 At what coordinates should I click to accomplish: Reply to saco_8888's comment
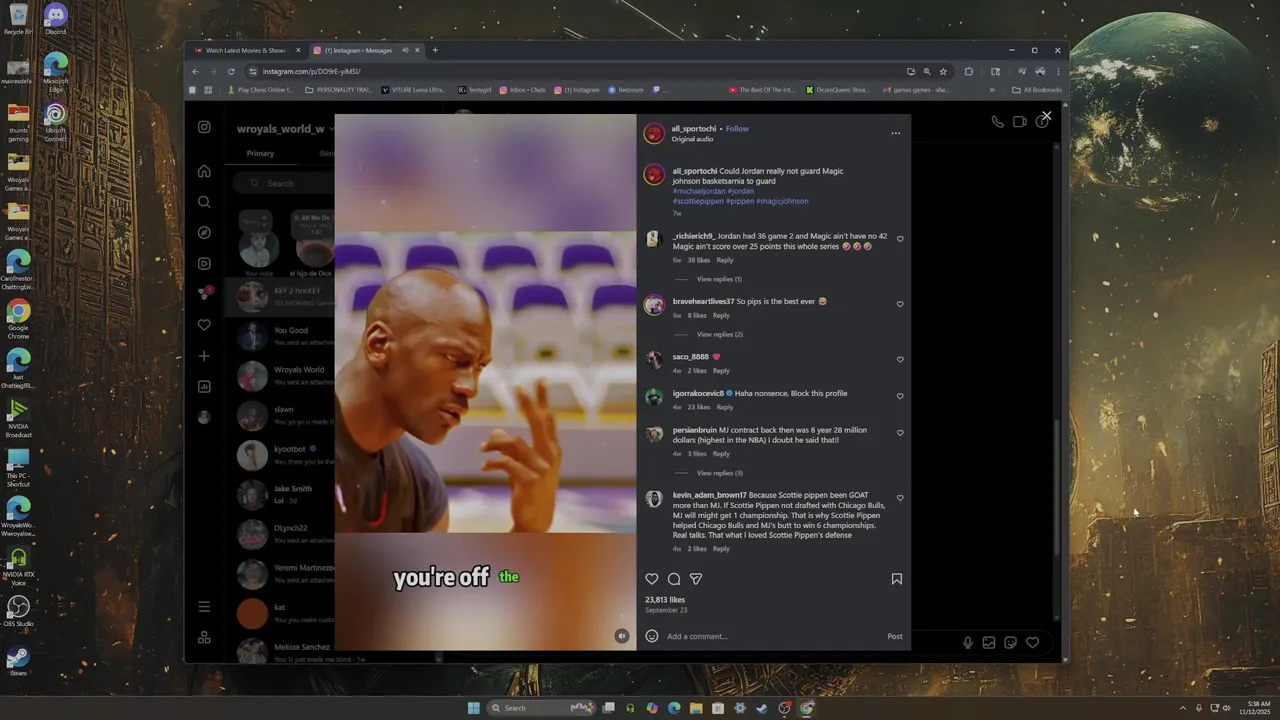[x=721, y=371]
